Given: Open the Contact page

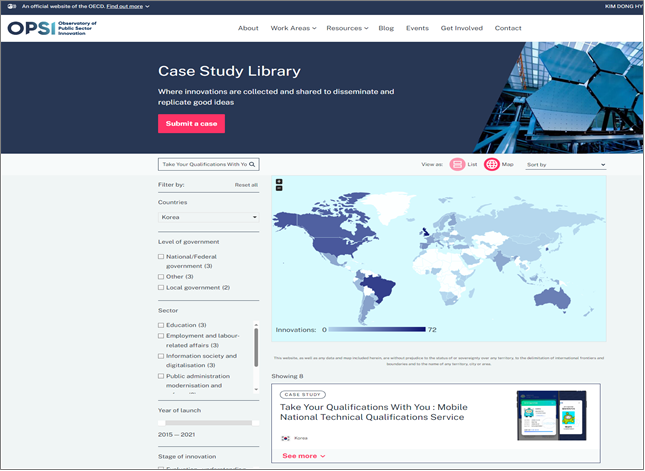Looking at the screenshot, I should pyautogui.click(x=508, y=28).
